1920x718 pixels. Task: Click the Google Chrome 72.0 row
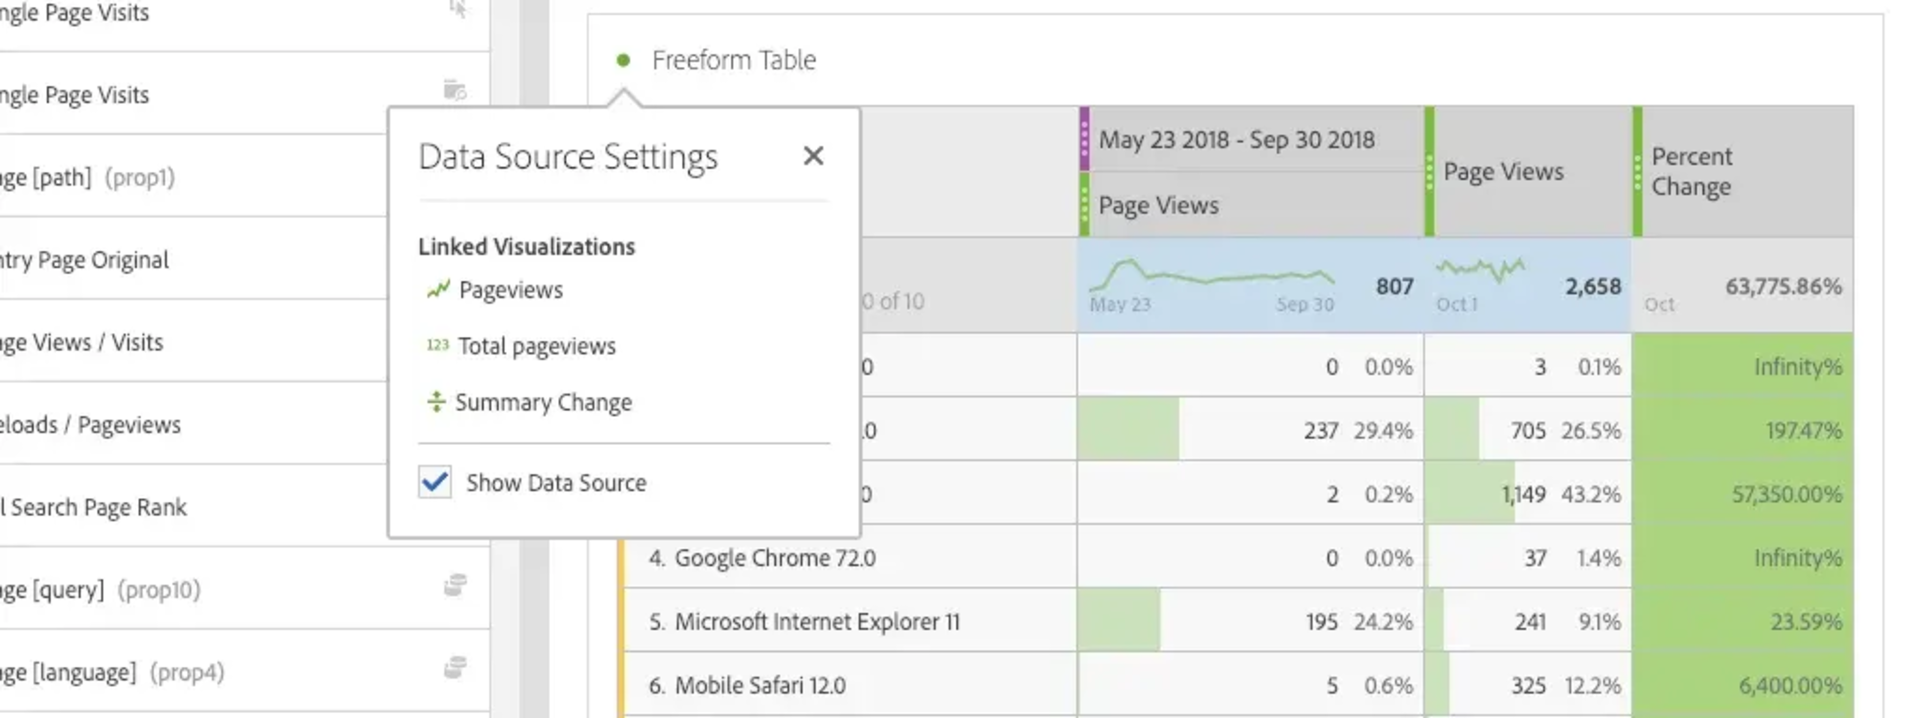tap(775, 558)
